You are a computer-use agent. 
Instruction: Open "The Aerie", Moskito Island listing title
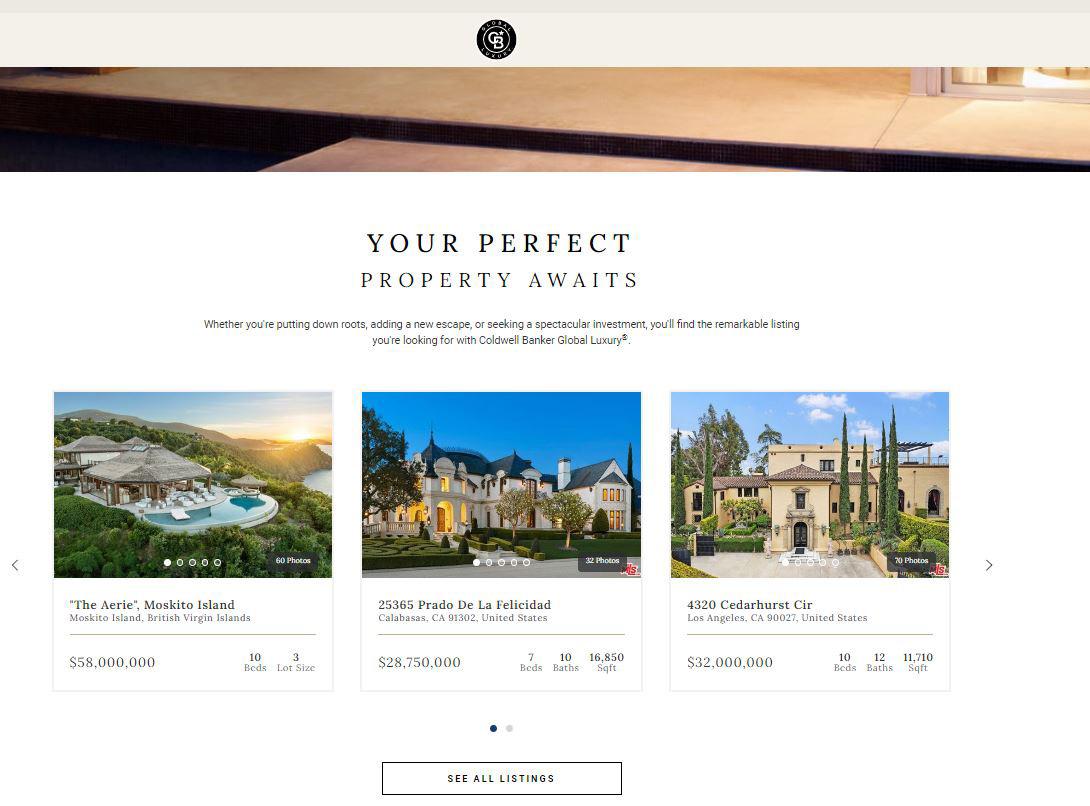coord(152,604)
